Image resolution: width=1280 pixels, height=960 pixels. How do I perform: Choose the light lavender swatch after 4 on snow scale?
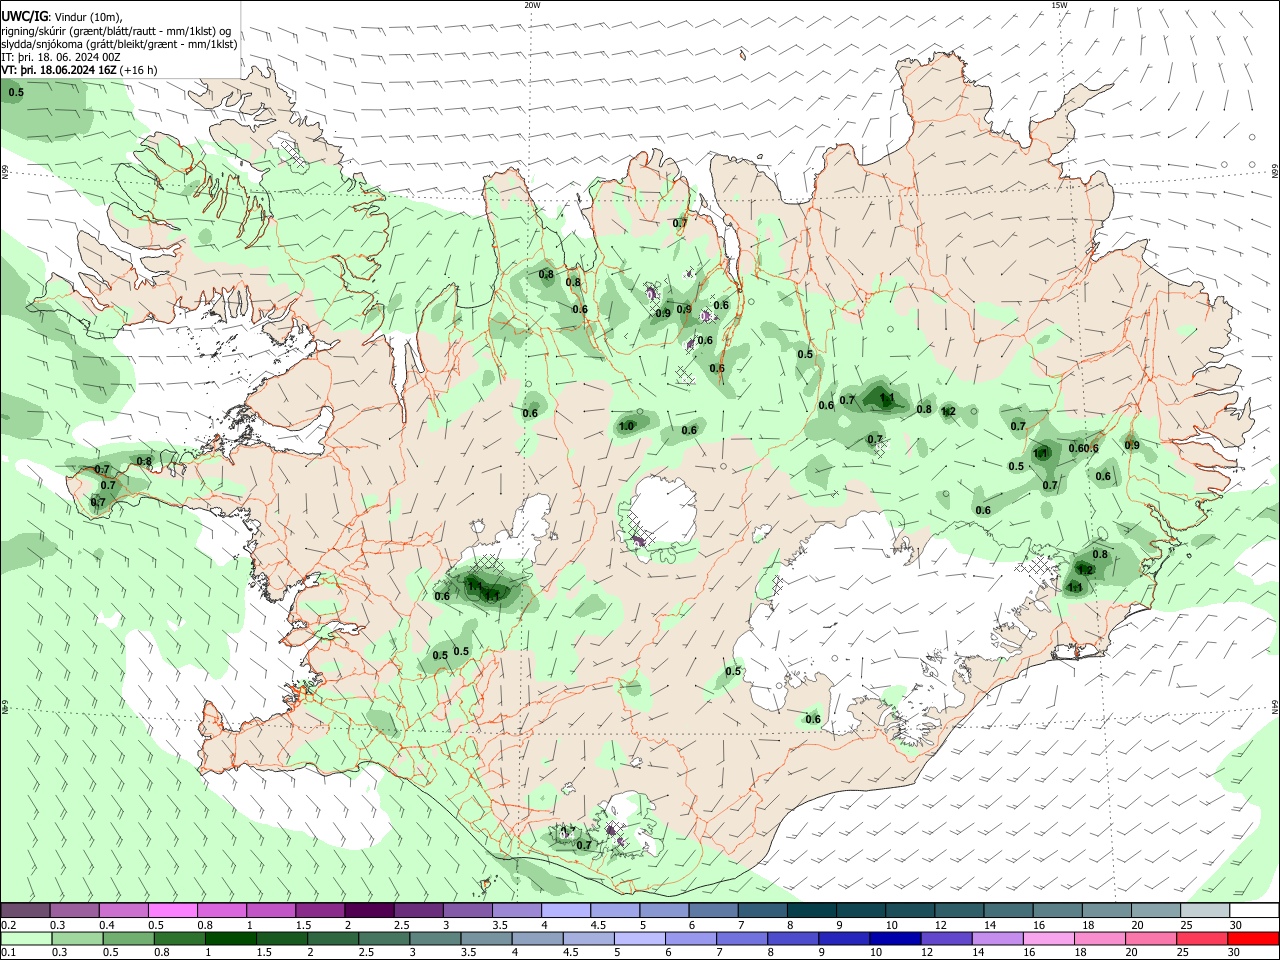coord(566,910)
